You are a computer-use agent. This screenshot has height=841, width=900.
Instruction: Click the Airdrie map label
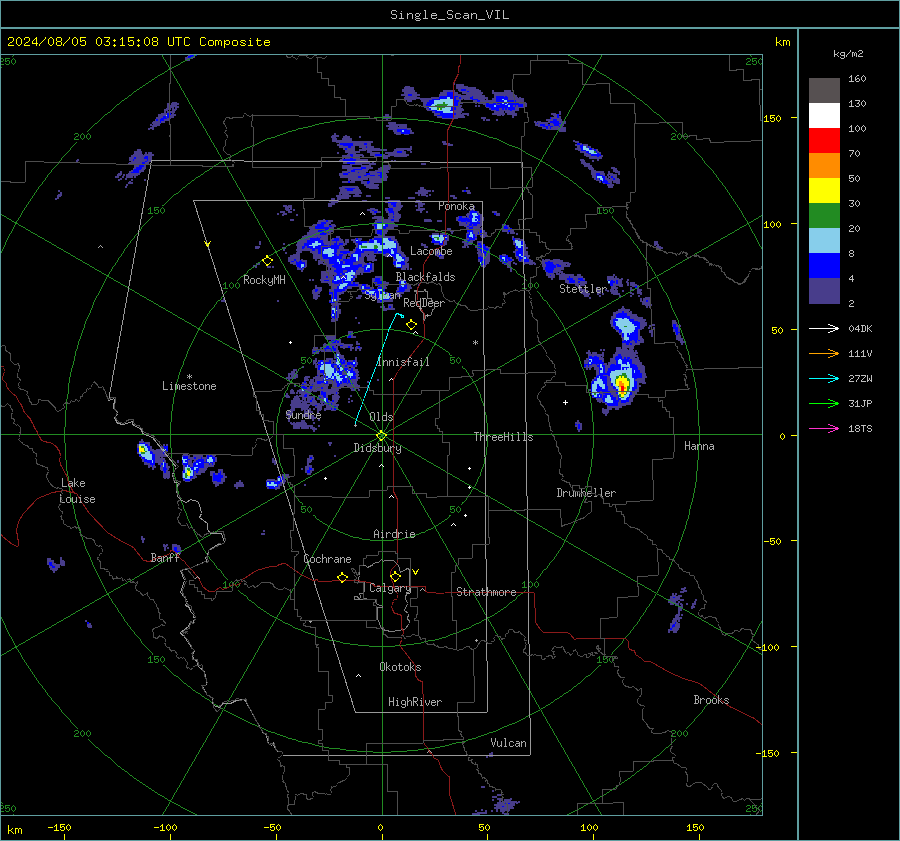click(394, 534)
